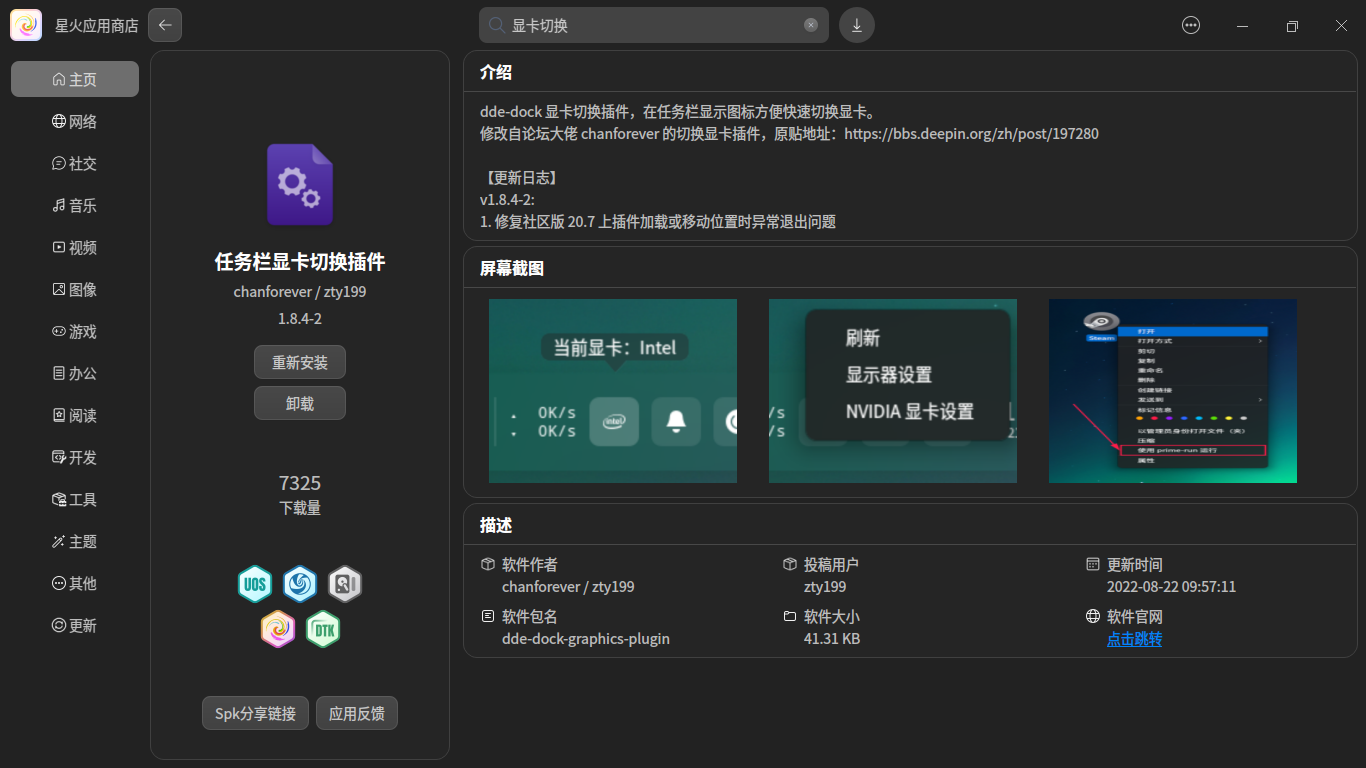Clear the search box text
This screenshot has height=768, width=1366.
[x=811, y=25]
